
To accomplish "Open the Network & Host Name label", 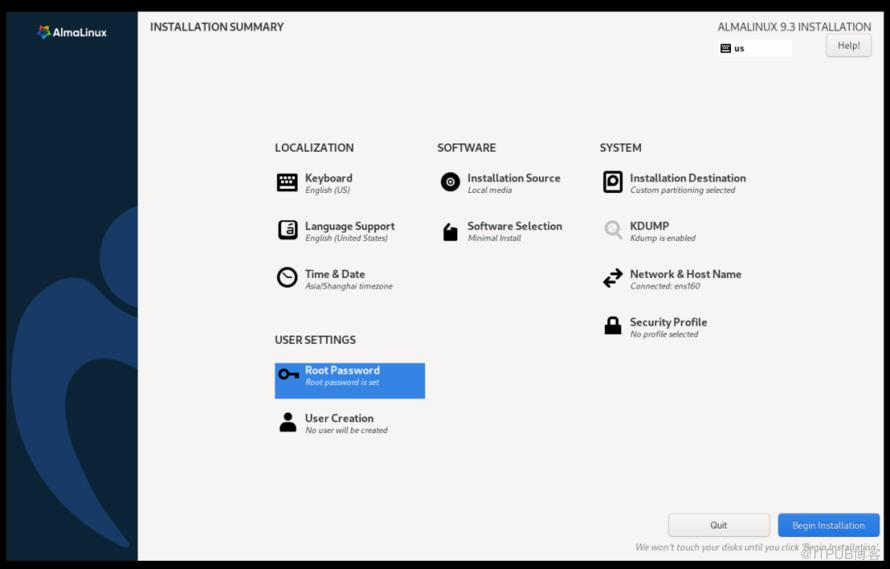I will click(686, 274).
